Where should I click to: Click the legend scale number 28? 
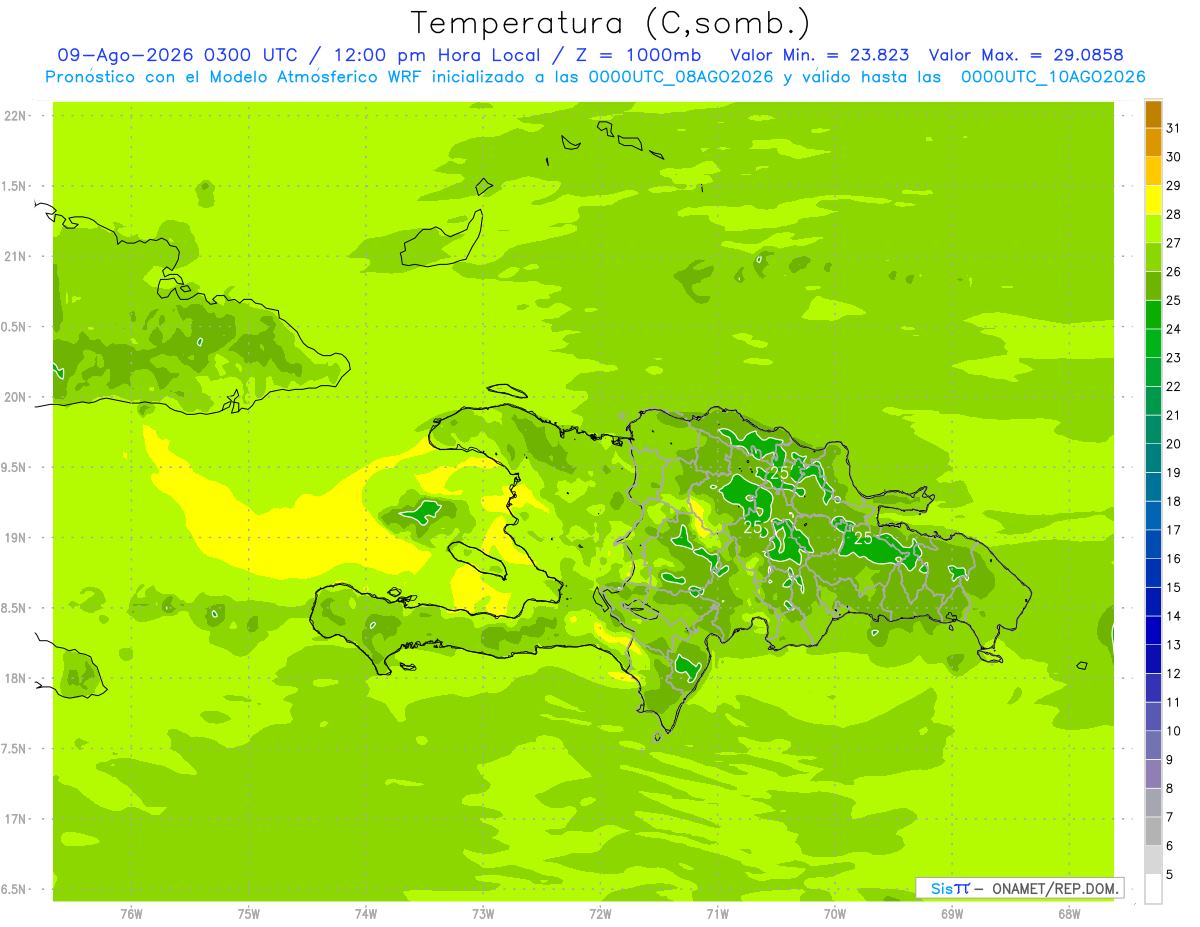coord(1173,214)
